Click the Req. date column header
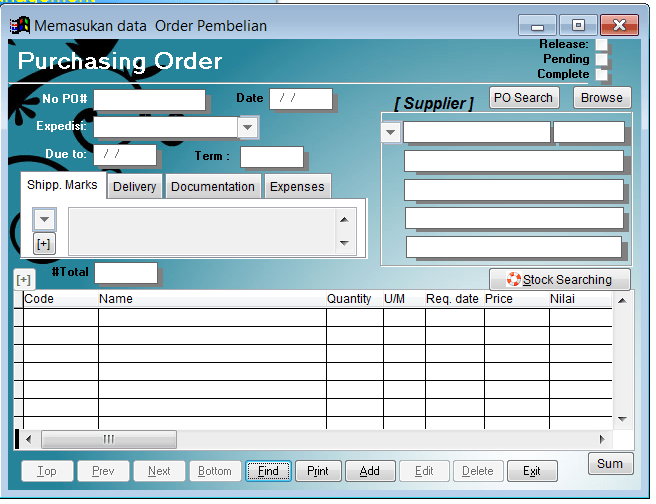 (x=455, y=299)
